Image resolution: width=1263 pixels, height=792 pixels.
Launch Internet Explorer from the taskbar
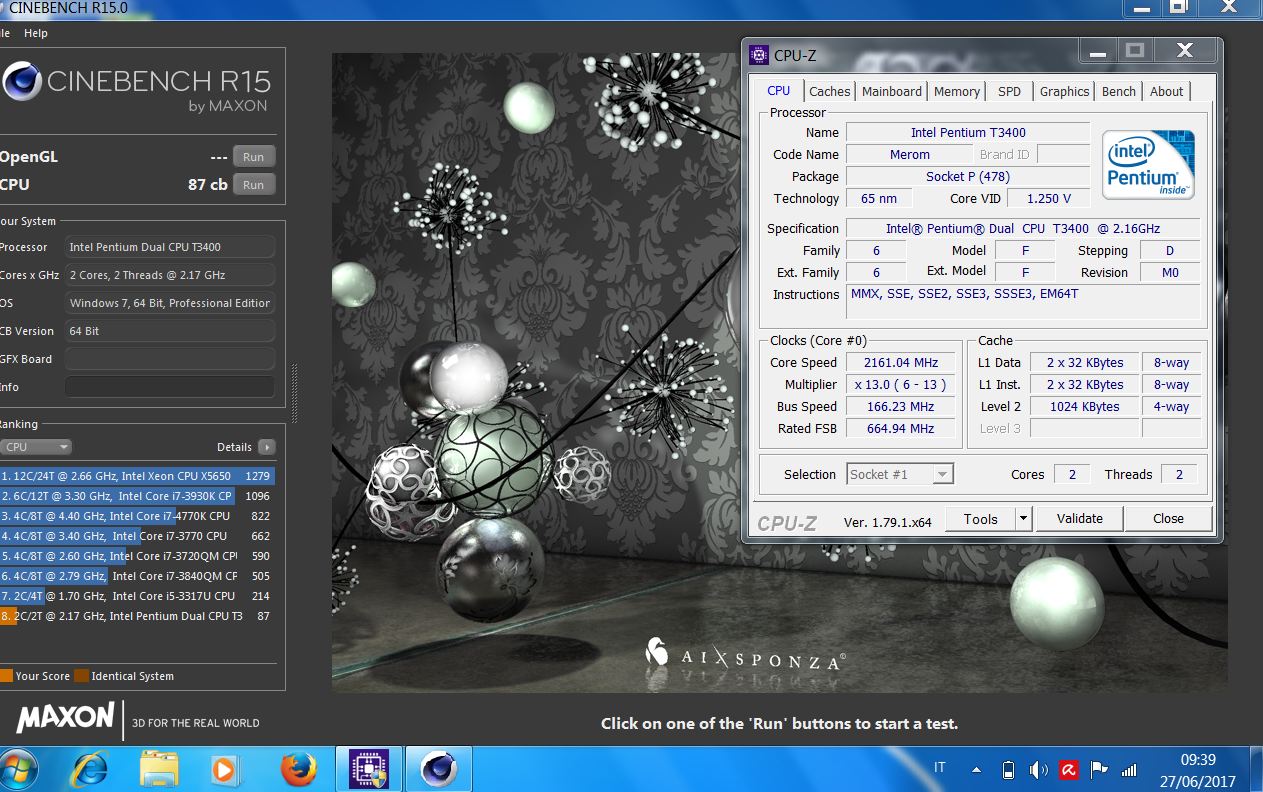click(x=90, y=769)
